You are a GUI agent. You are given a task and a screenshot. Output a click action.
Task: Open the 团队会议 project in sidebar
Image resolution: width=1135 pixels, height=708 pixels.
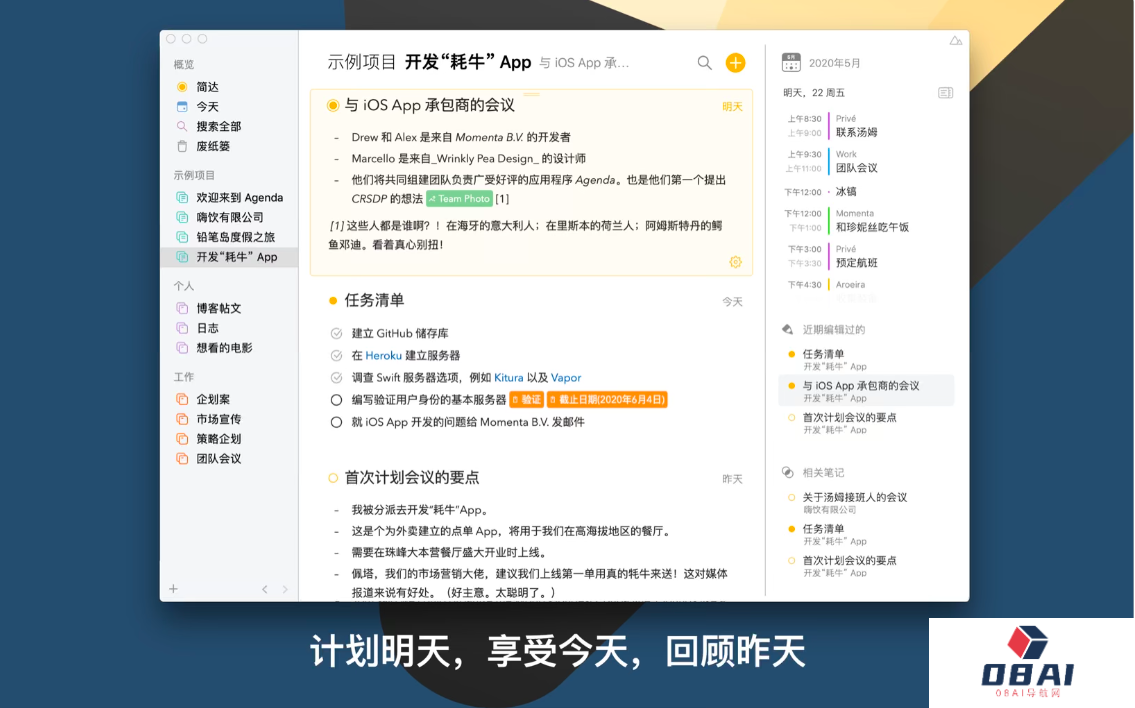(x=218, y=459)
